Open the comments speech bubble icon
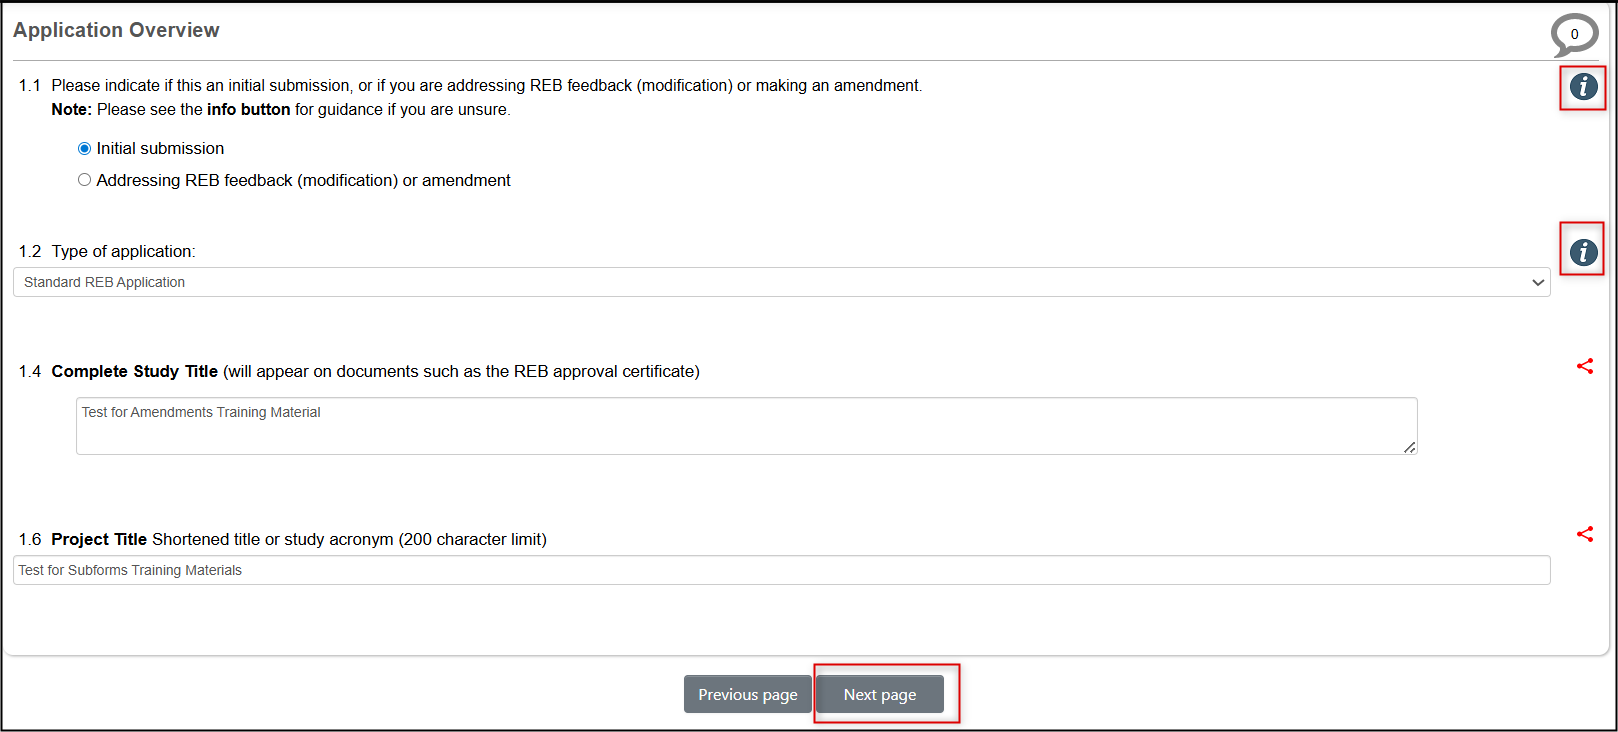 (x=1574, y=36)
